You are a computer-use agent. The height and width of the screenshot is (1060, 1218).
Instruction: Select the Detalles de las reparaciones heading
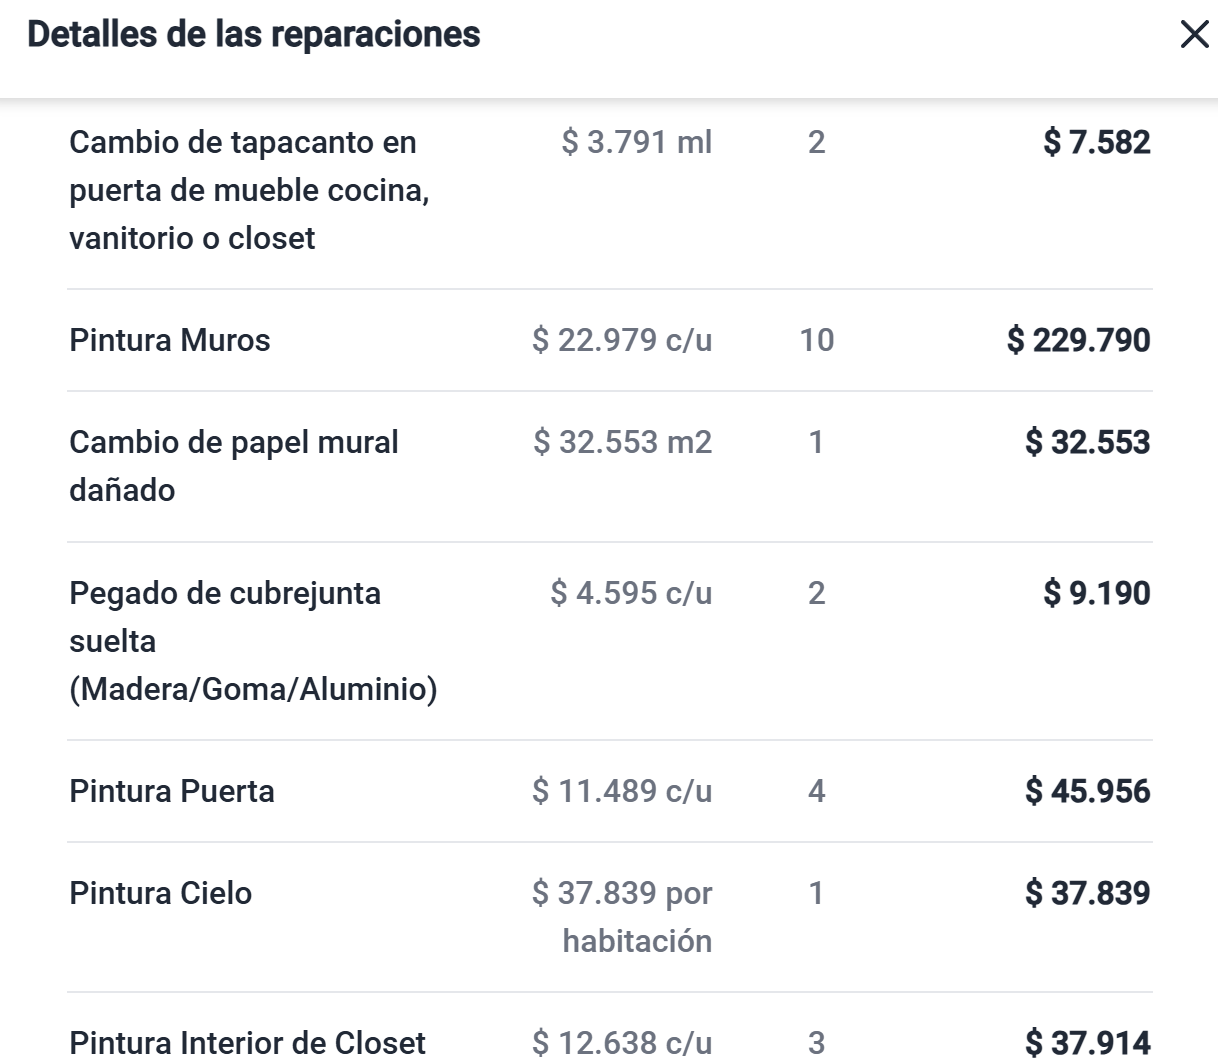254,34
